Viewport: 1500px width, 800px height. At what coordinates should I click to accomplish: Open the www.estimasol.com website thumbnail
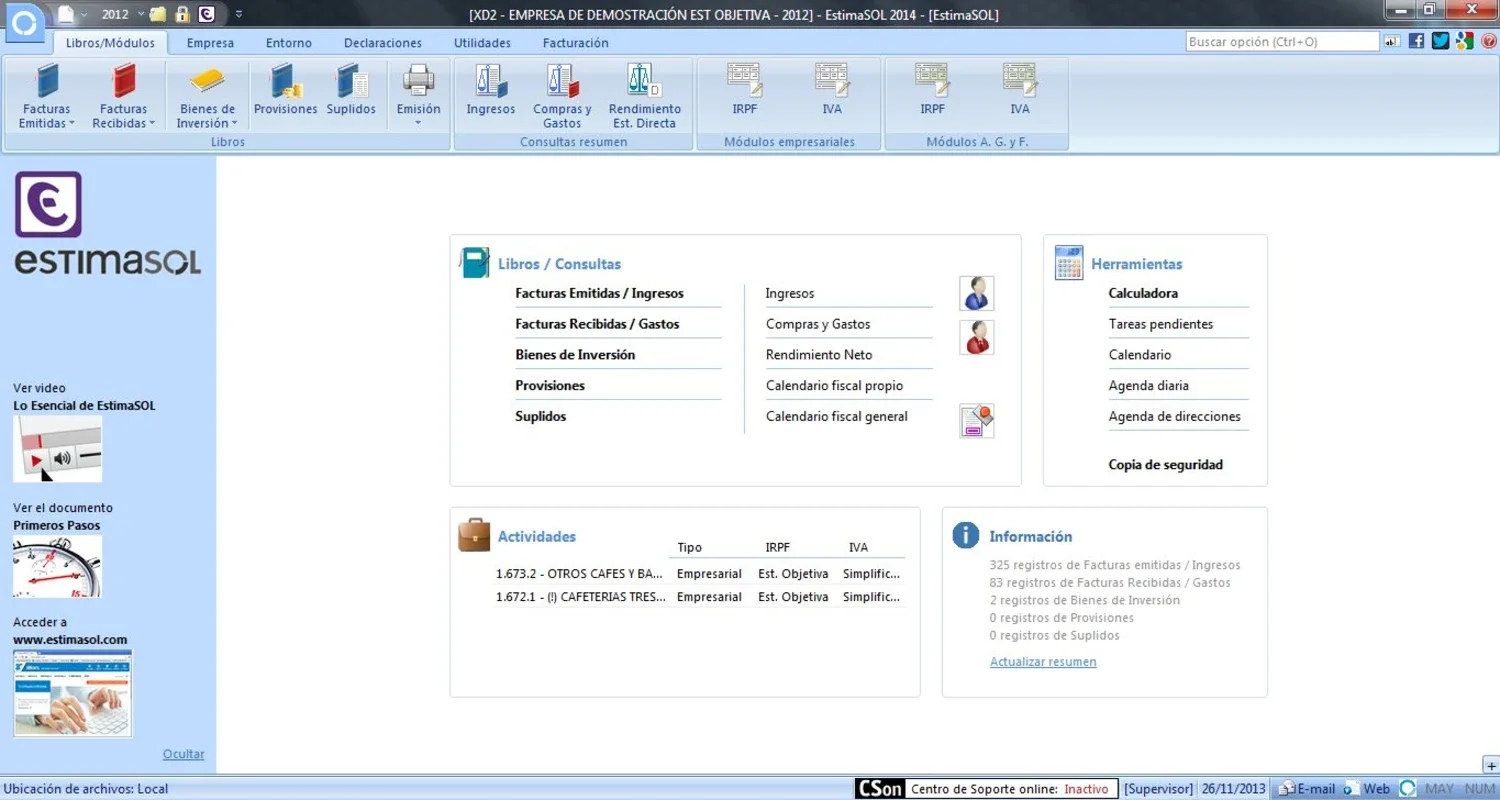(x=72, y=694)
